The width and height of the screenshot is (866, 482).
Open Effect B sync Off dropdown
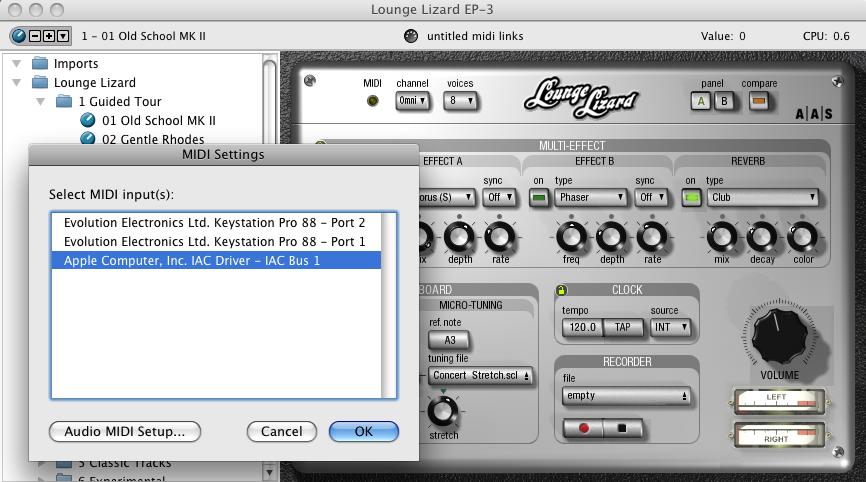pyautogui.click(x=652, y=197)
